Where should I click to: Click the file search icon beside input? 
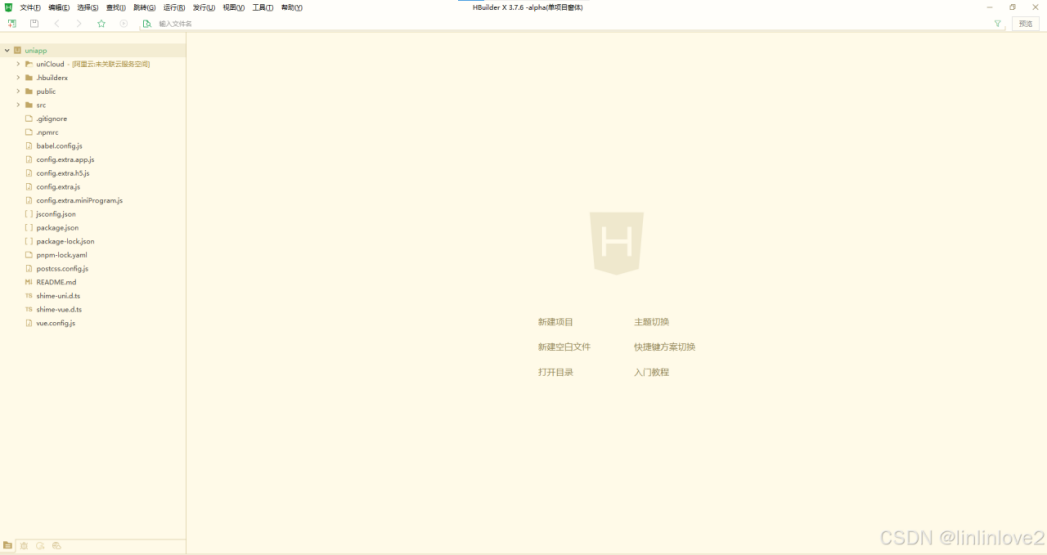(x=147, y=23)
